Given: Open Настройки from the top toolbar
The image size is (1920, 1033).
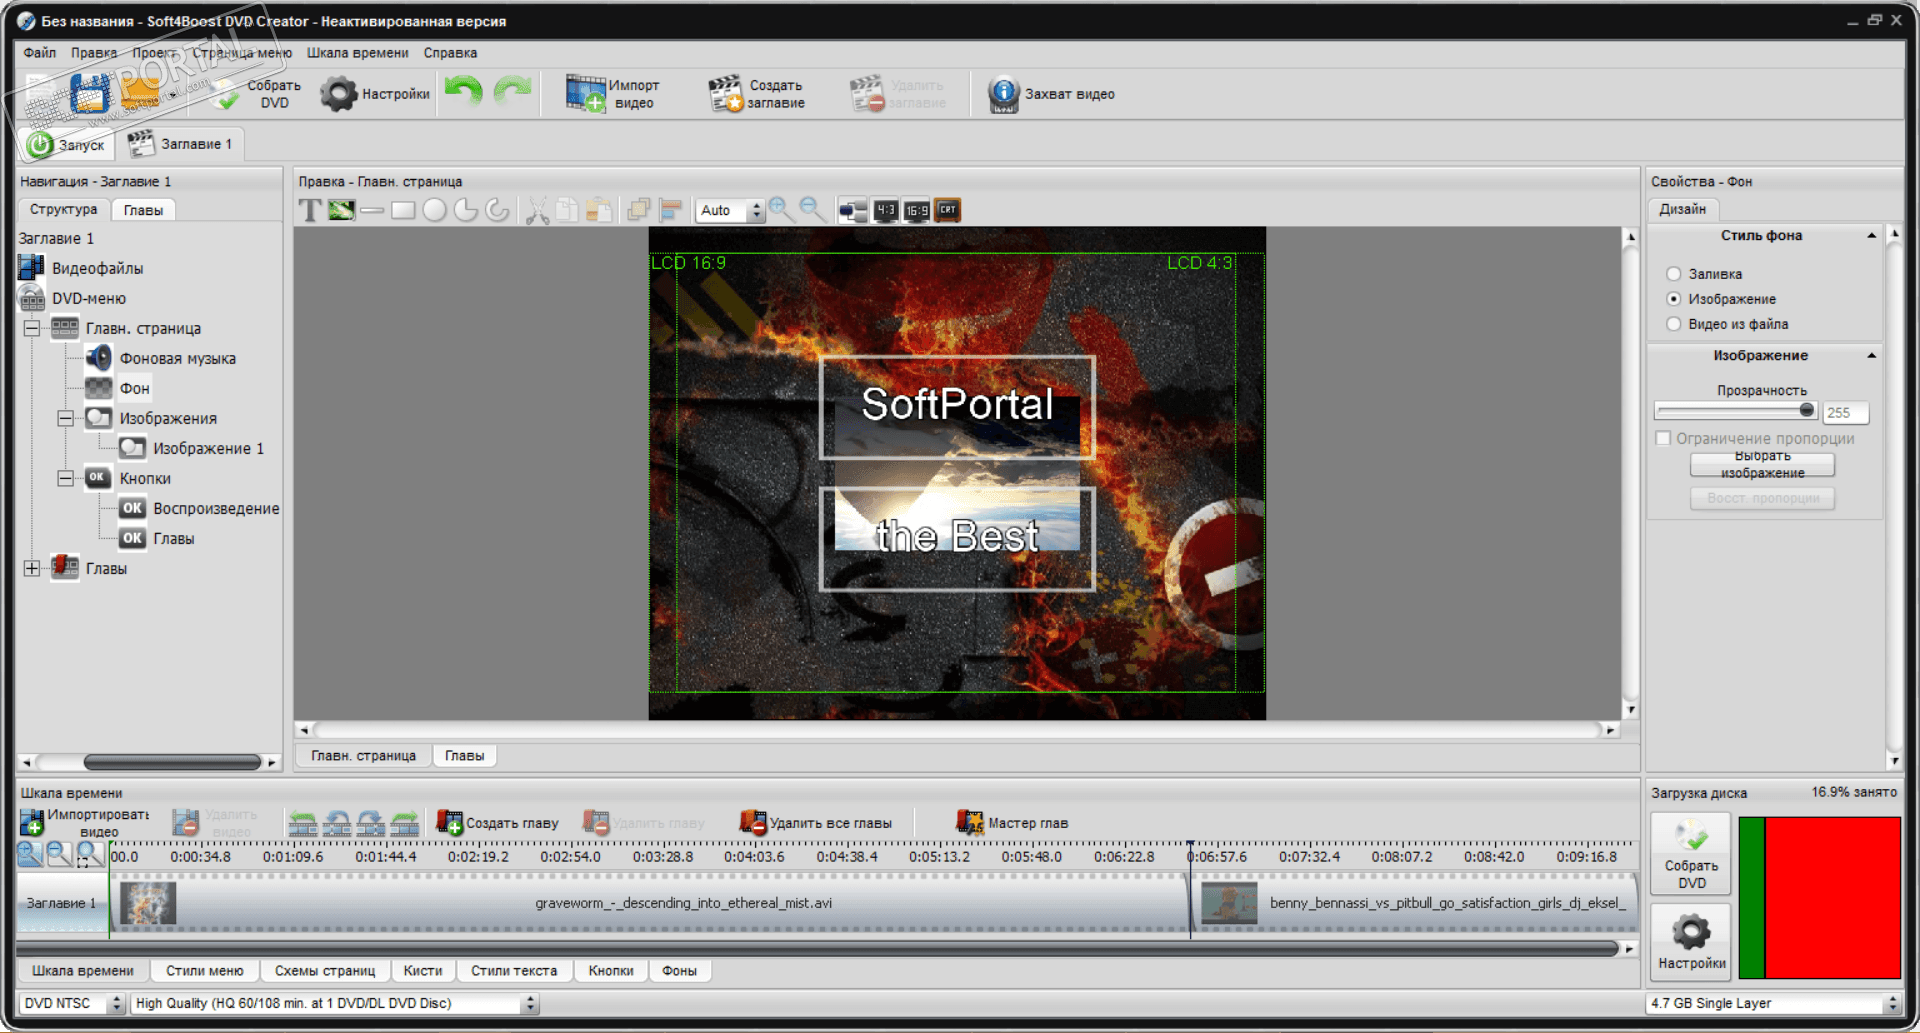Looking at the screenshot, I should (375, 94).
